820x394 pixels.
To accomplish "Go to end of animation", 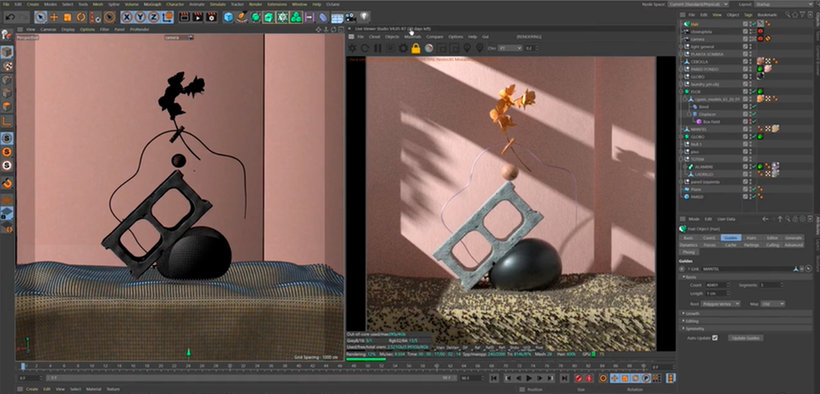I will point(564,378).
